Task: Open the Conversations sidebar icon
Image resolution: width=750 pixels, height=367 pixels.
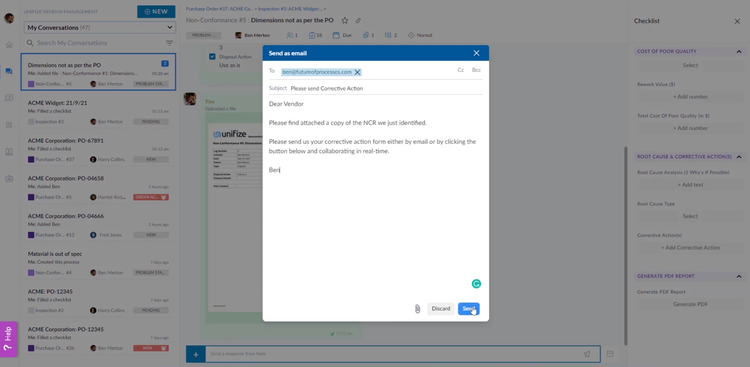Action: 9,71
